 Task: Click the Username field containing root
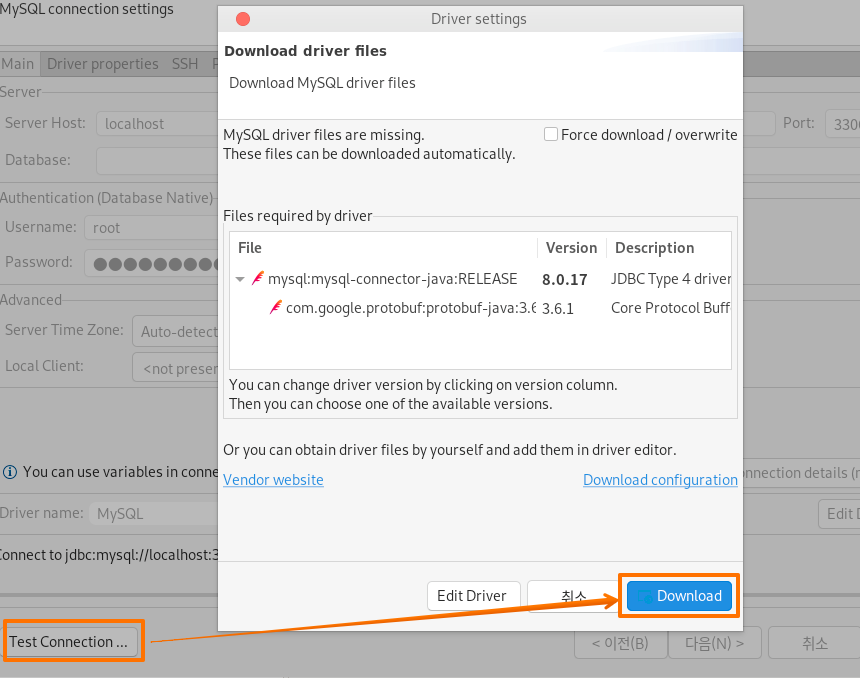[151, 228]
